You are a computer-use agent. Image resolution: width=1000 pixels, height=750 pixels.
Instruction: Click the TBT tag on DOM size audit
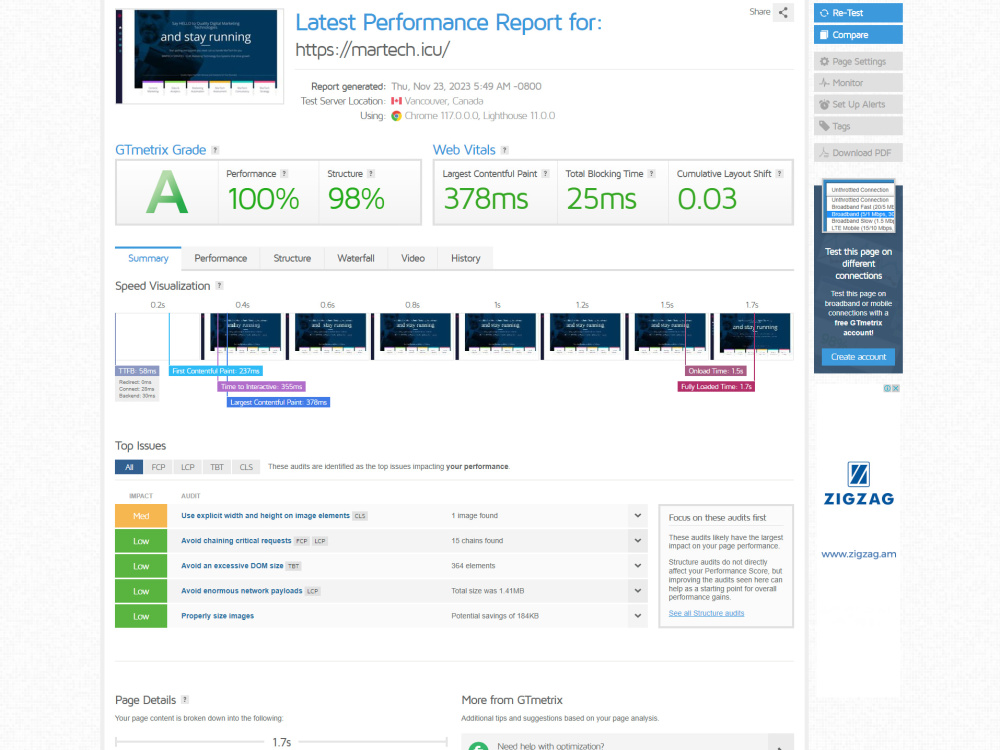(x=293, y=566)
